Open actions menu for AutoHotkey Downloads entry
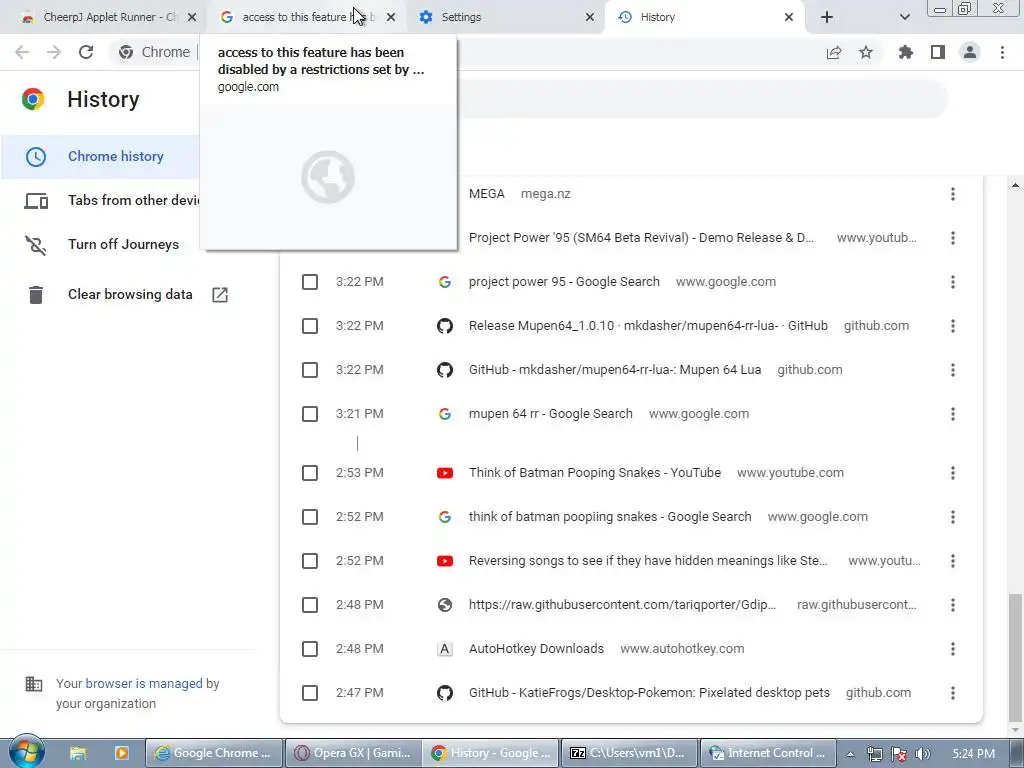 coord(953,648)
